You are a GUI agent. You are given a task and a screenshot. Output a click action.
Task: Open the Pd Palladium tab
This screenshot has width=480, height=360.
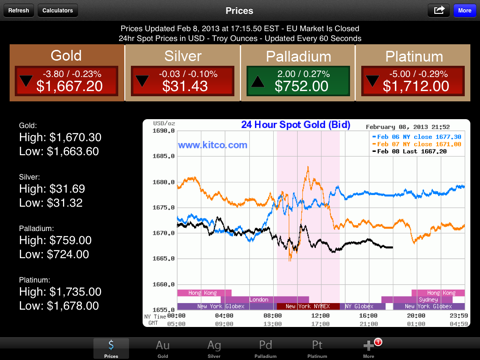pos(266,349)
